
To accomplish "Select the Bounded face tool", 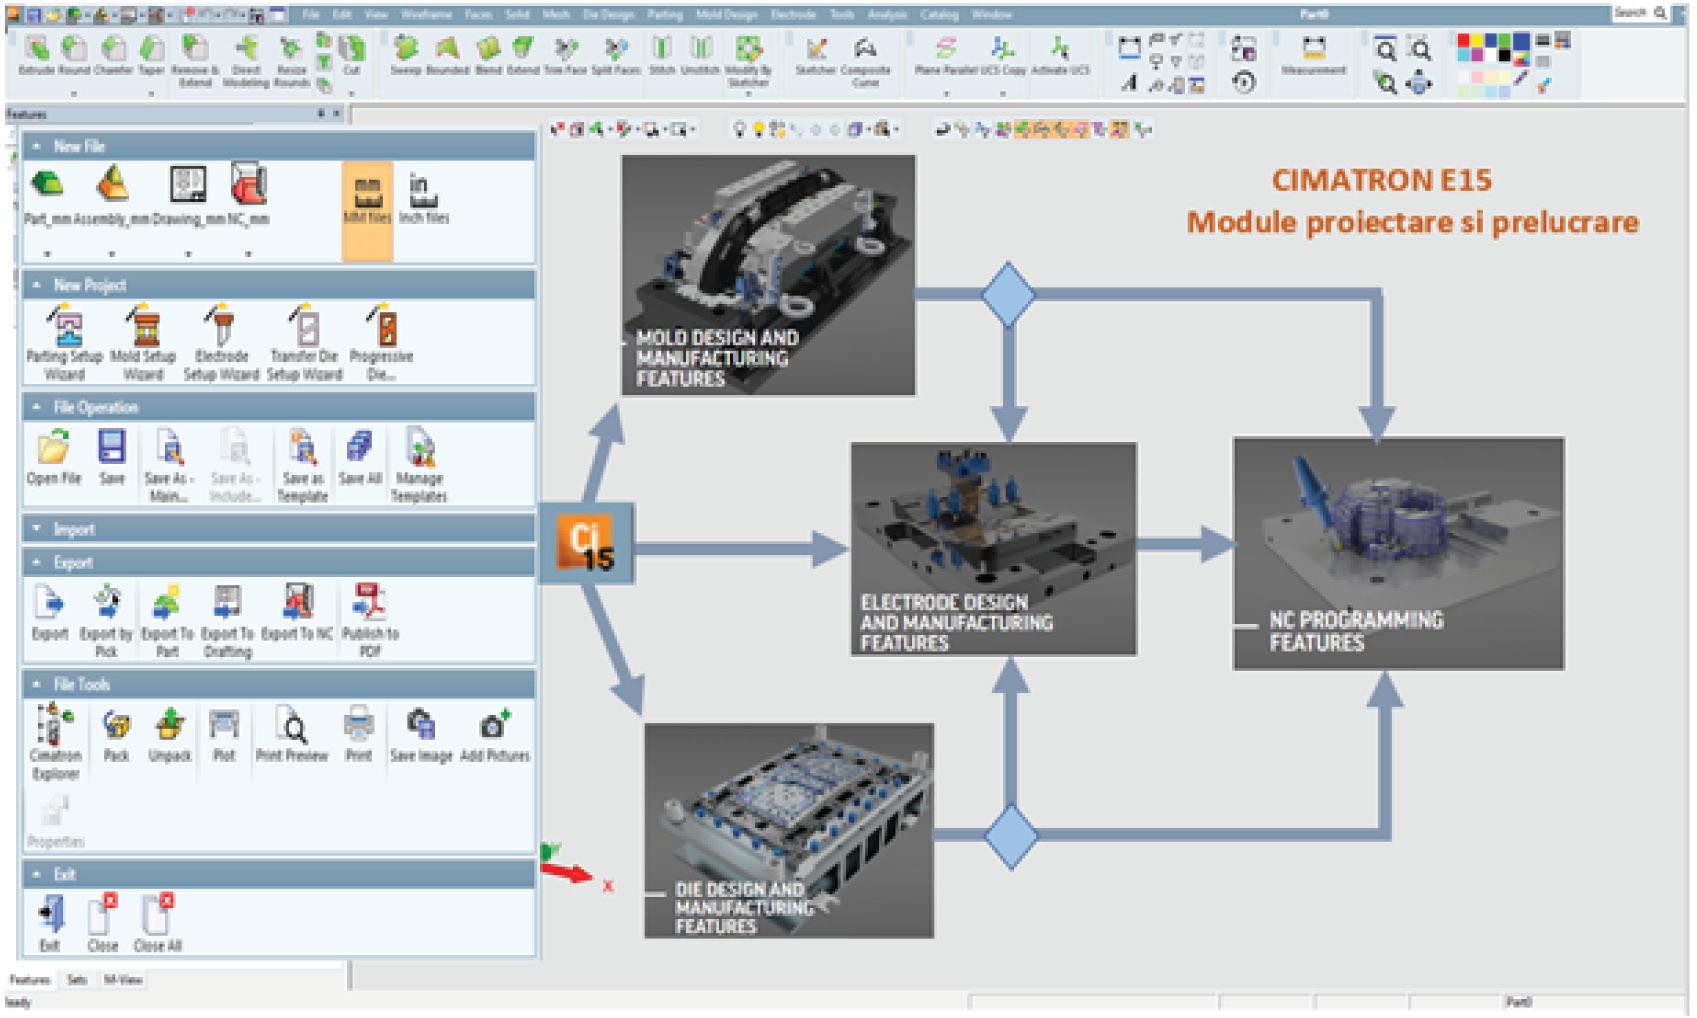I will pyautogui.click(x=447, y=55).
